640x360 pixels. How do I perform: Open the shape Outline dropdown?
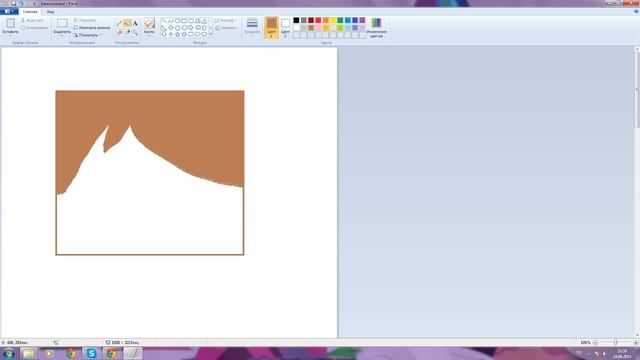tap(226, 20)
